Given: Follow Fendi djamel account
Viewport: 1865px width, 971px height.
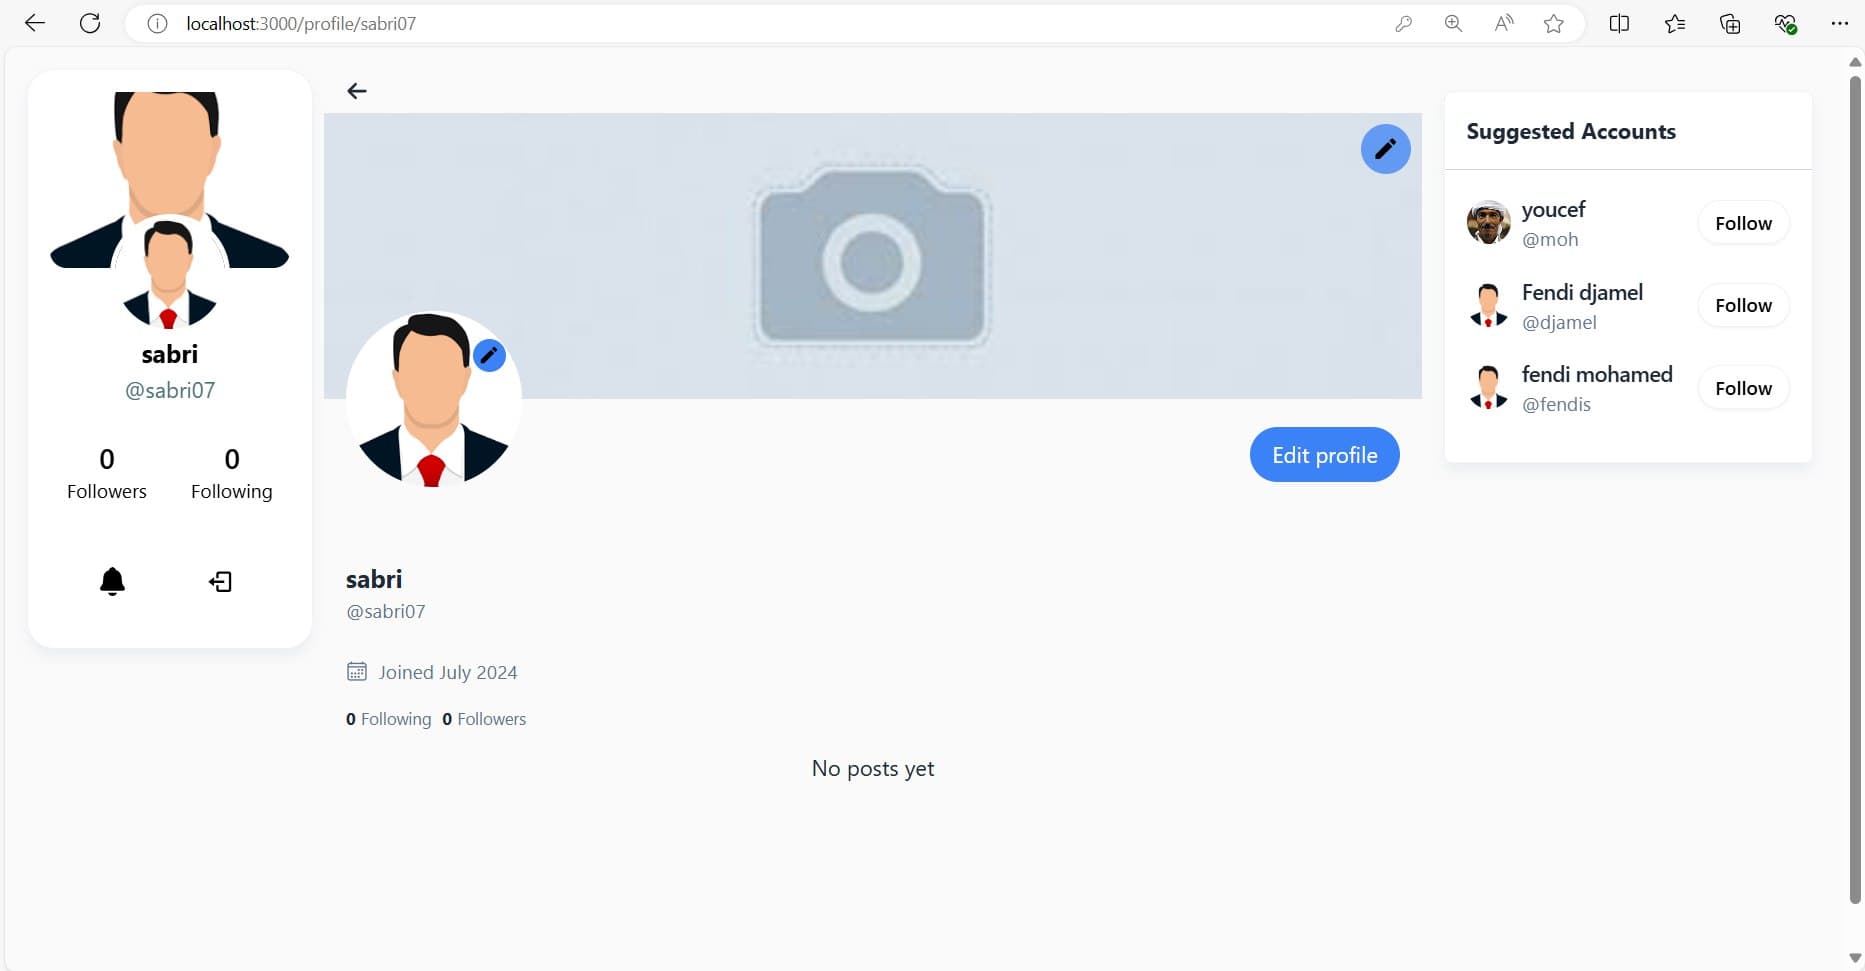Looking at the screenshot, I should click(x=1743, y=305).
